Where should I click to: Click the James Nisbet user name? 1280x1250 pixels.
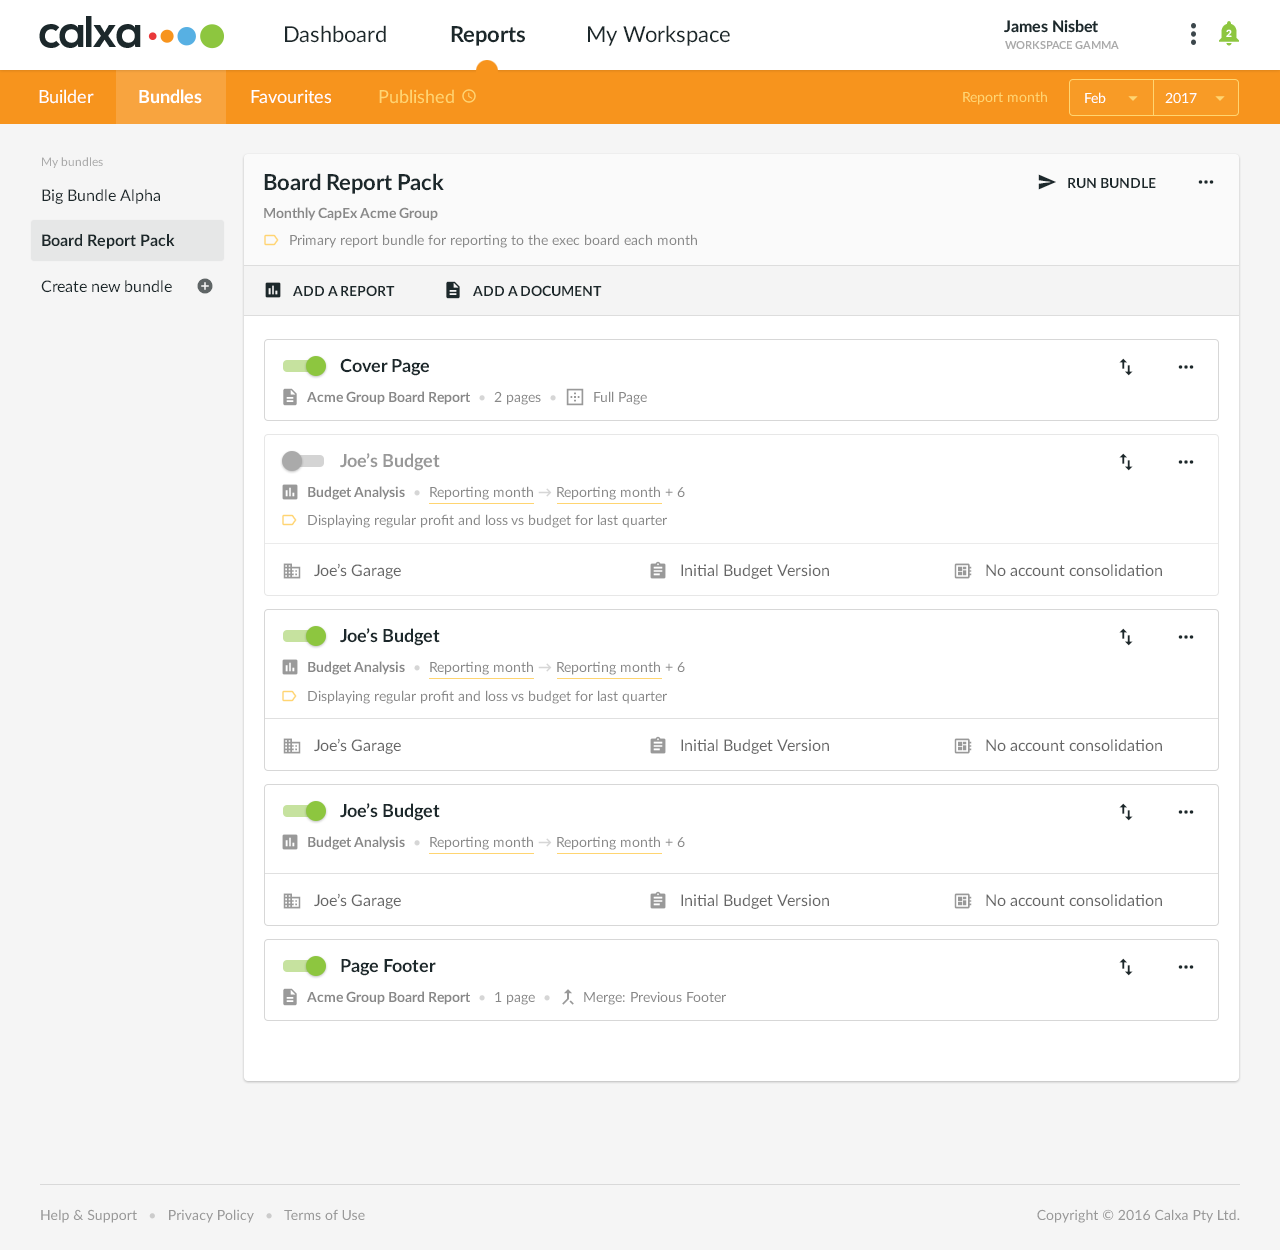[x=1051, y=27]
